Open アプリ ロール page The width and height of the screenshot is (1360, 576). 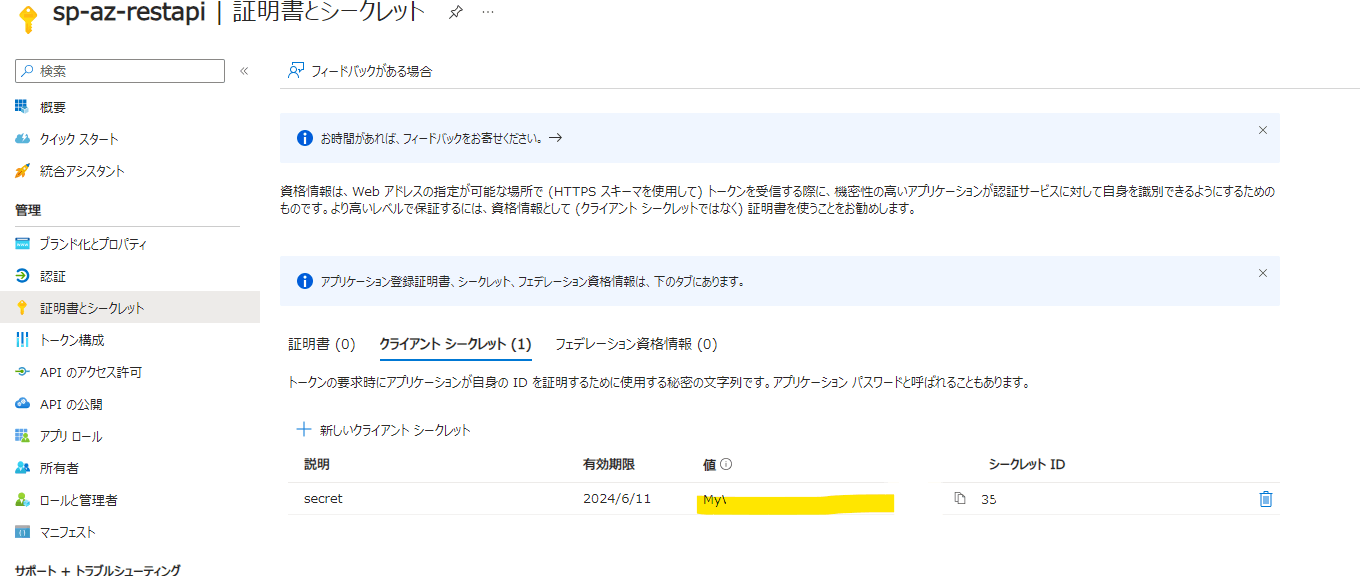(x=70, y=436)
